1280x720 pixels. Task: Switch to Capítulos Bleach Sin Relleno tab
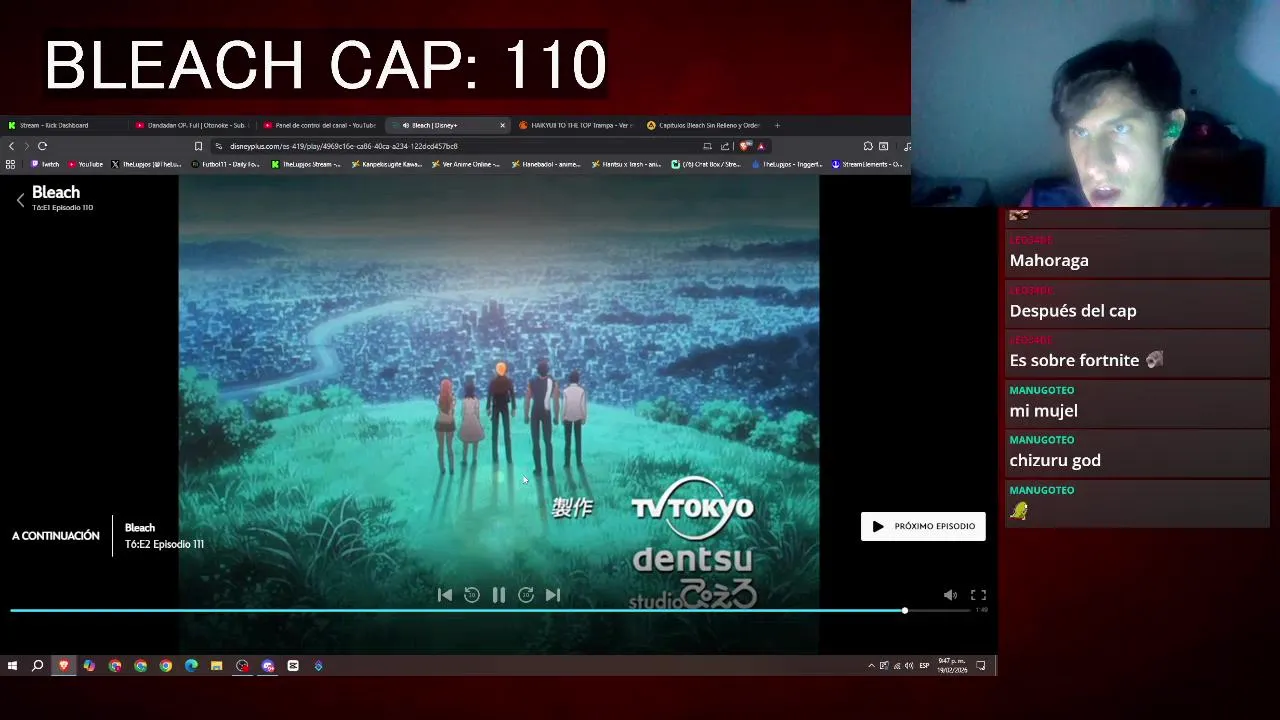(703, 125)
